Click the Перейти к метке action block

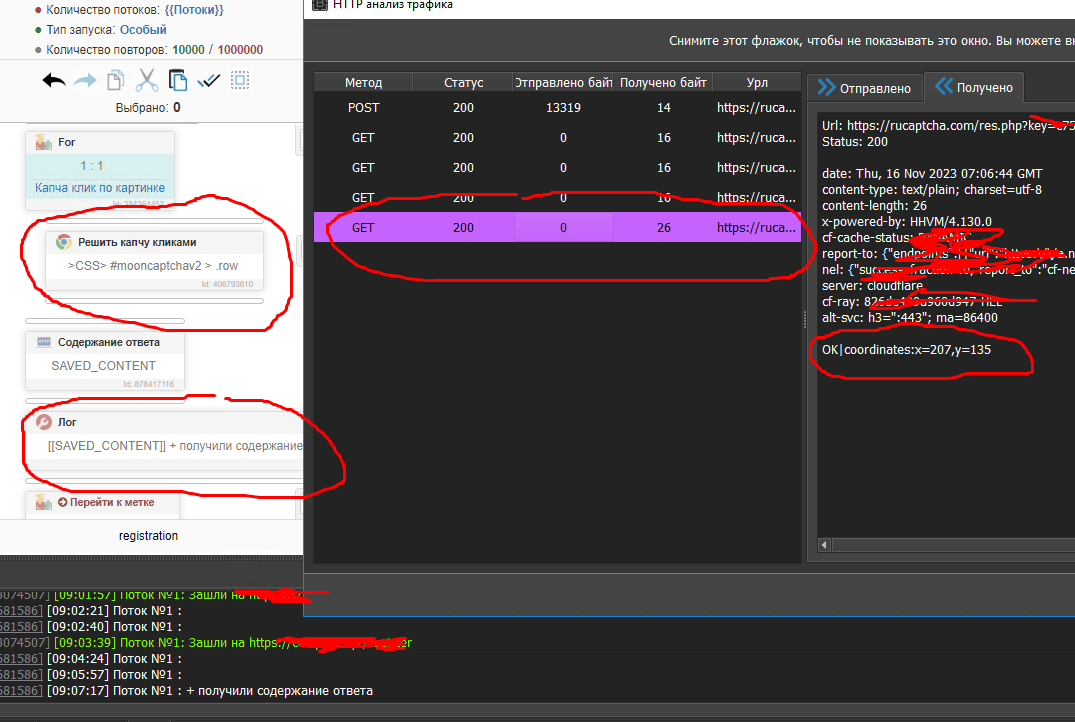coord(105,502)
